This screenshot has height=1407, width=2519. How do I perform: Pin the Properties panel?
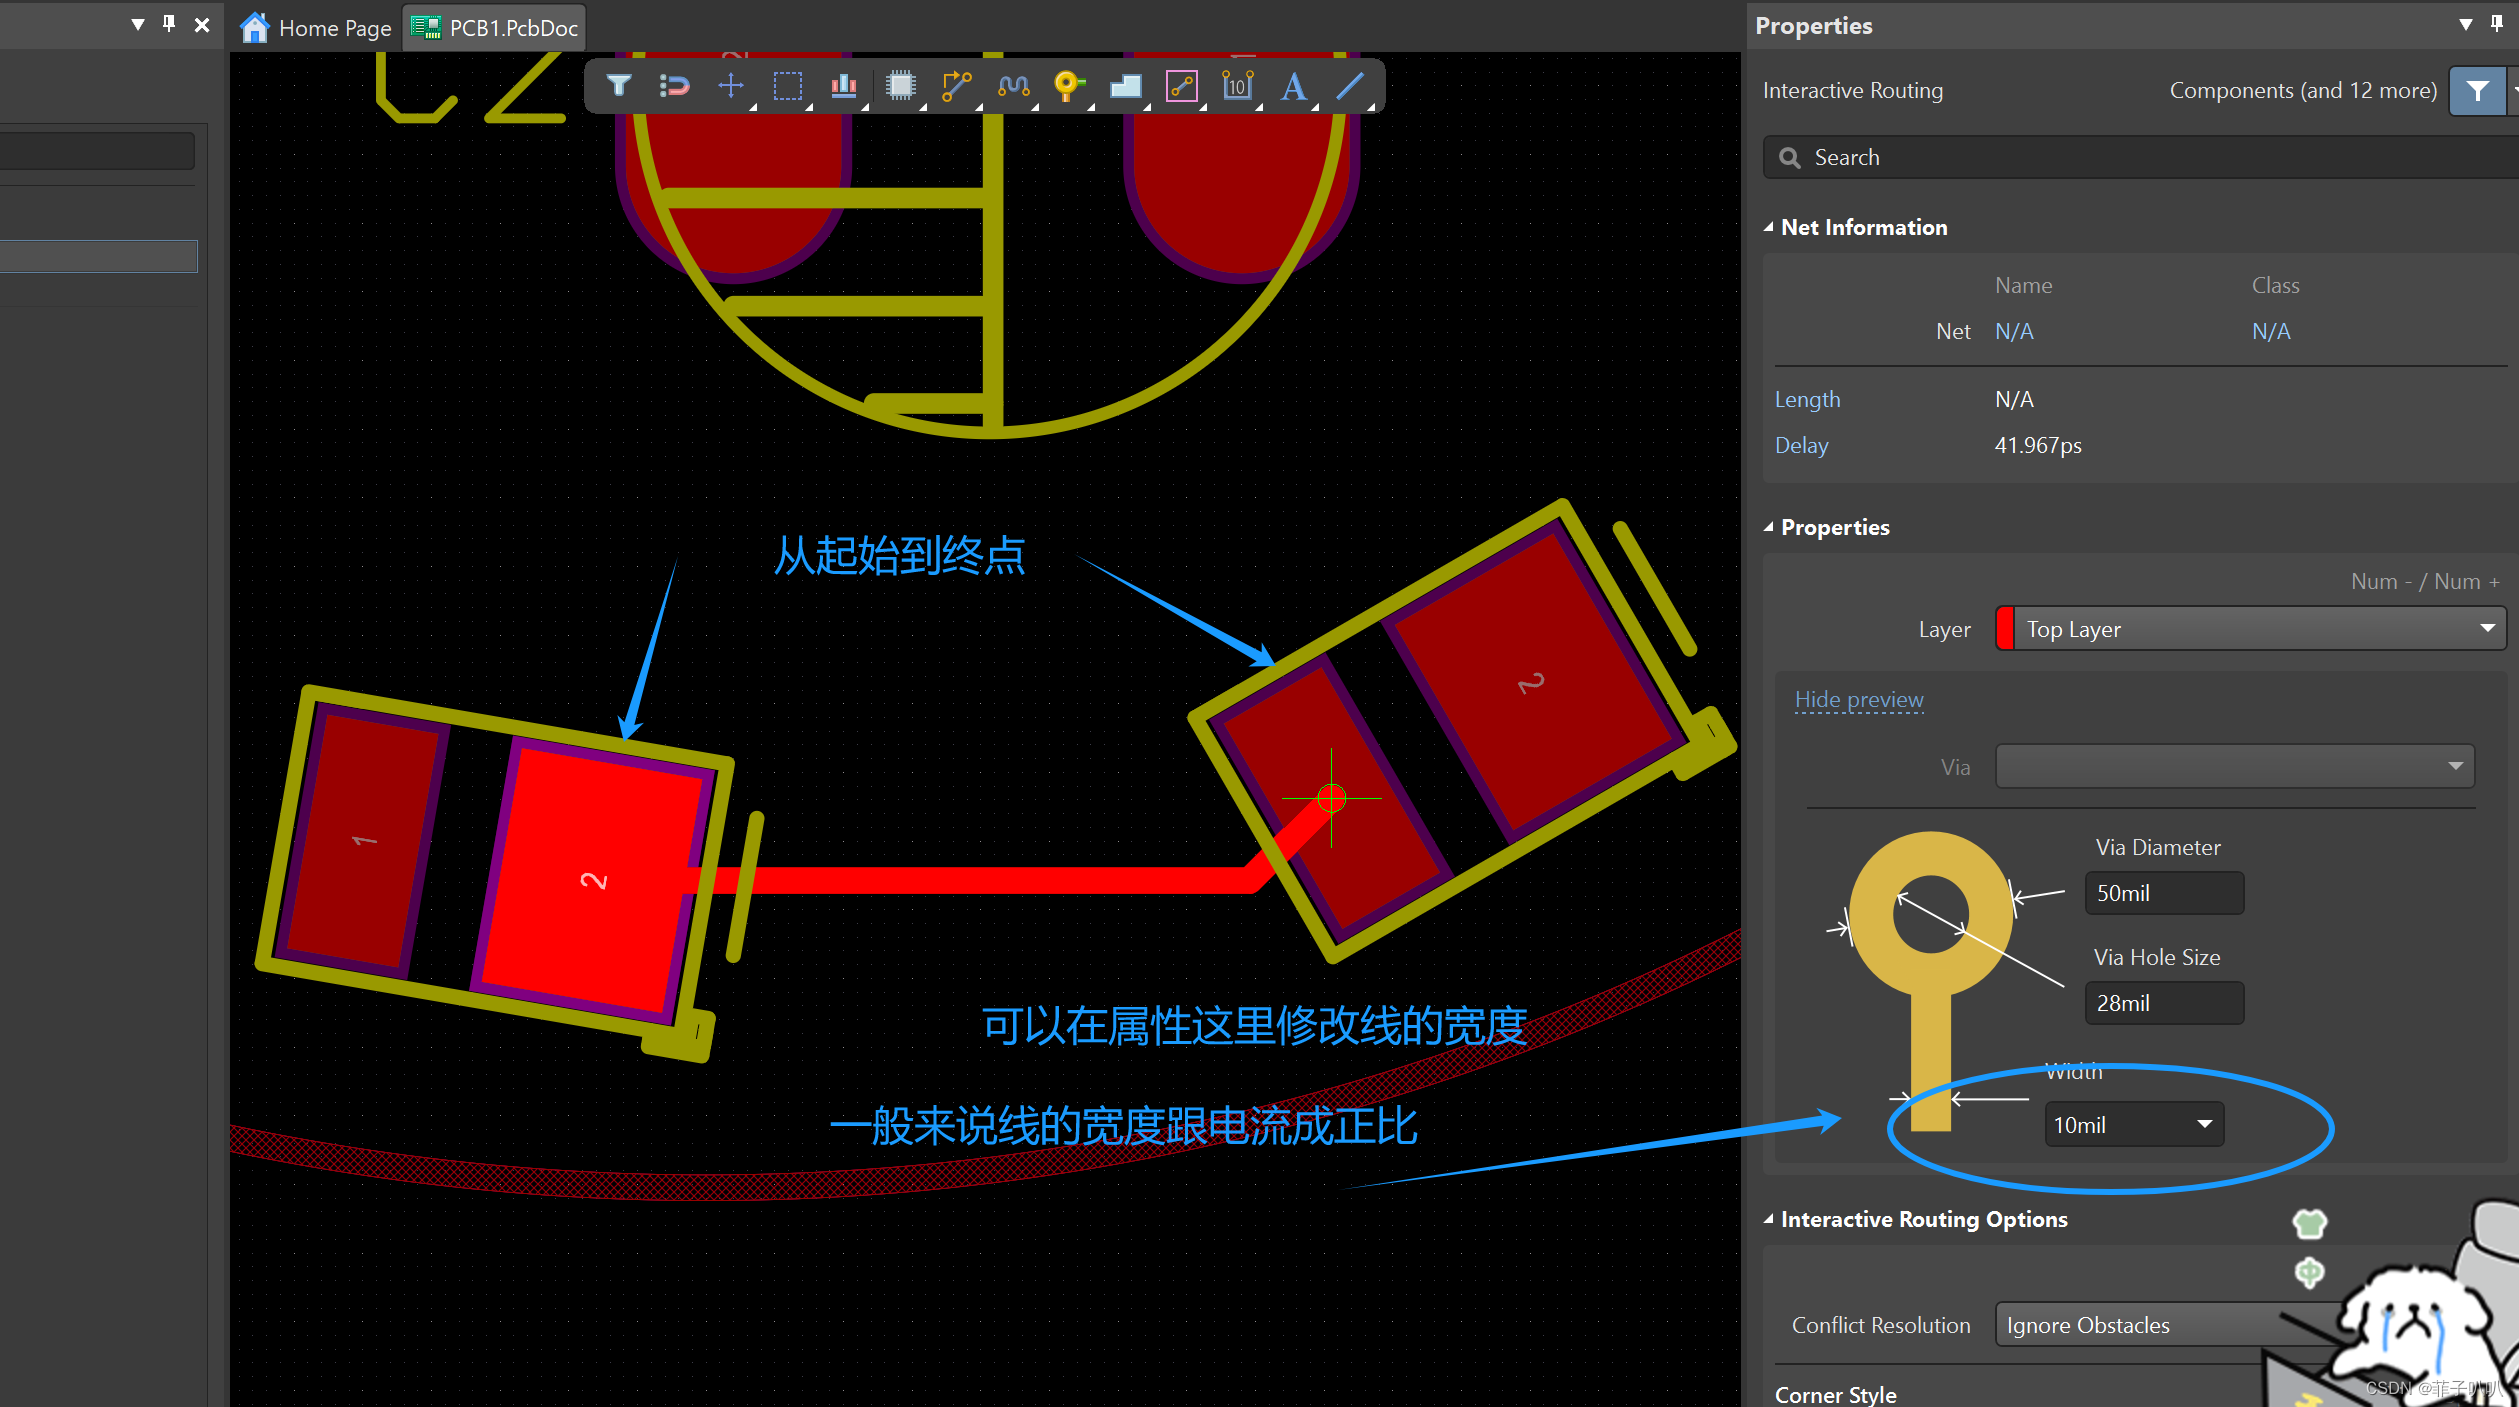pos(2496,24)
